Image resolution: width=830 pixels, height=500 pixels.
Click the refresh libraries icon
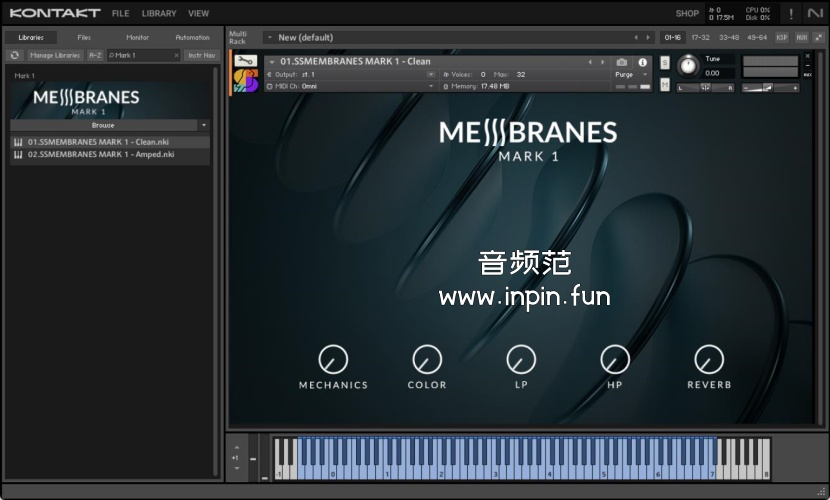point(16,55)
